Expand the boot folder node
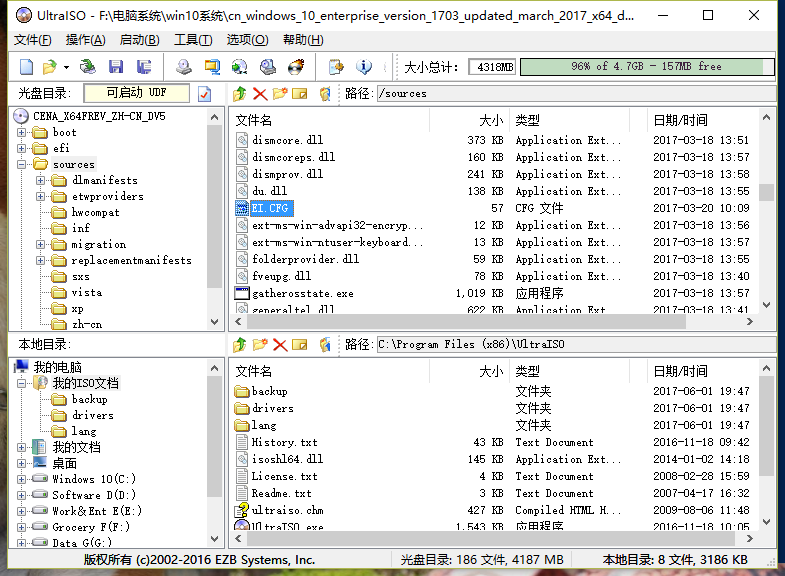The height and width of the screenshot is (576, 785). [x=21, y=133]
